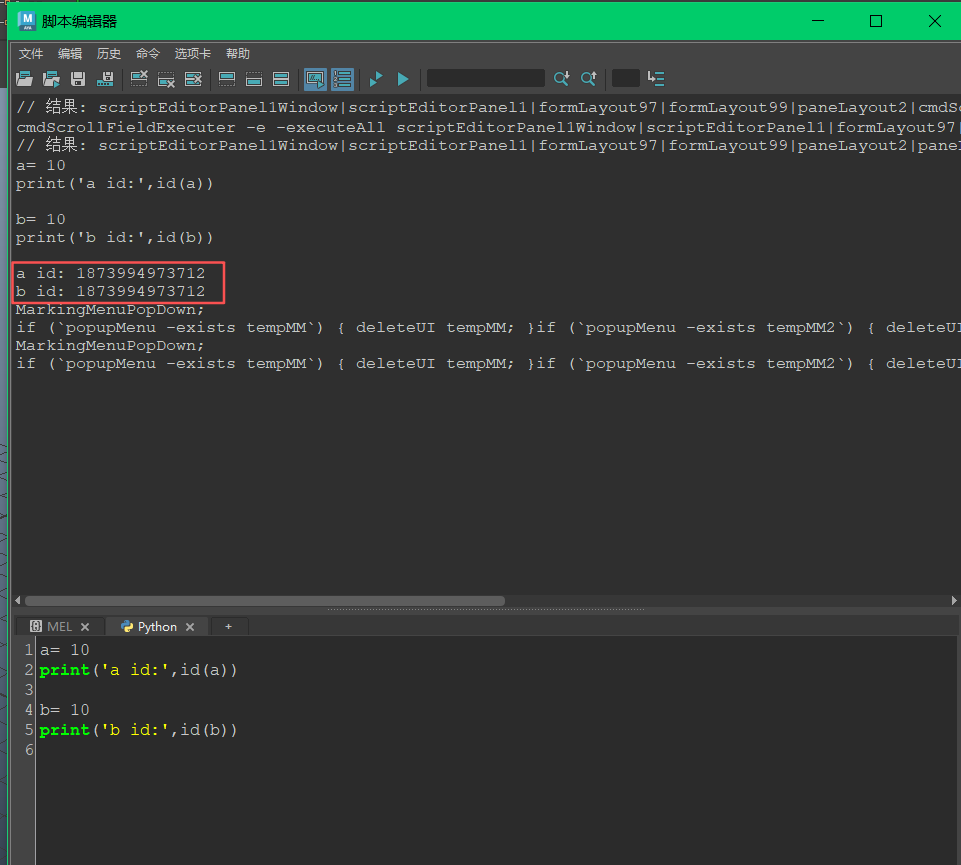The width and height of the screenshot is (961, 865).
Task: Click editor line 4 'b= 10'
Action: (65, 710)
